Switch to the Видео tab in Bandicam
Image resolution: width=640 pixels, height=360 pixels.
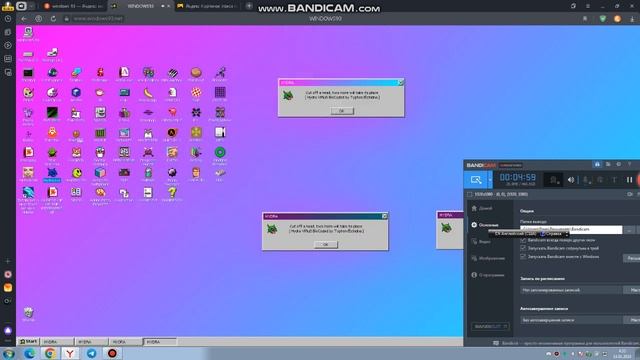(481, 242)
